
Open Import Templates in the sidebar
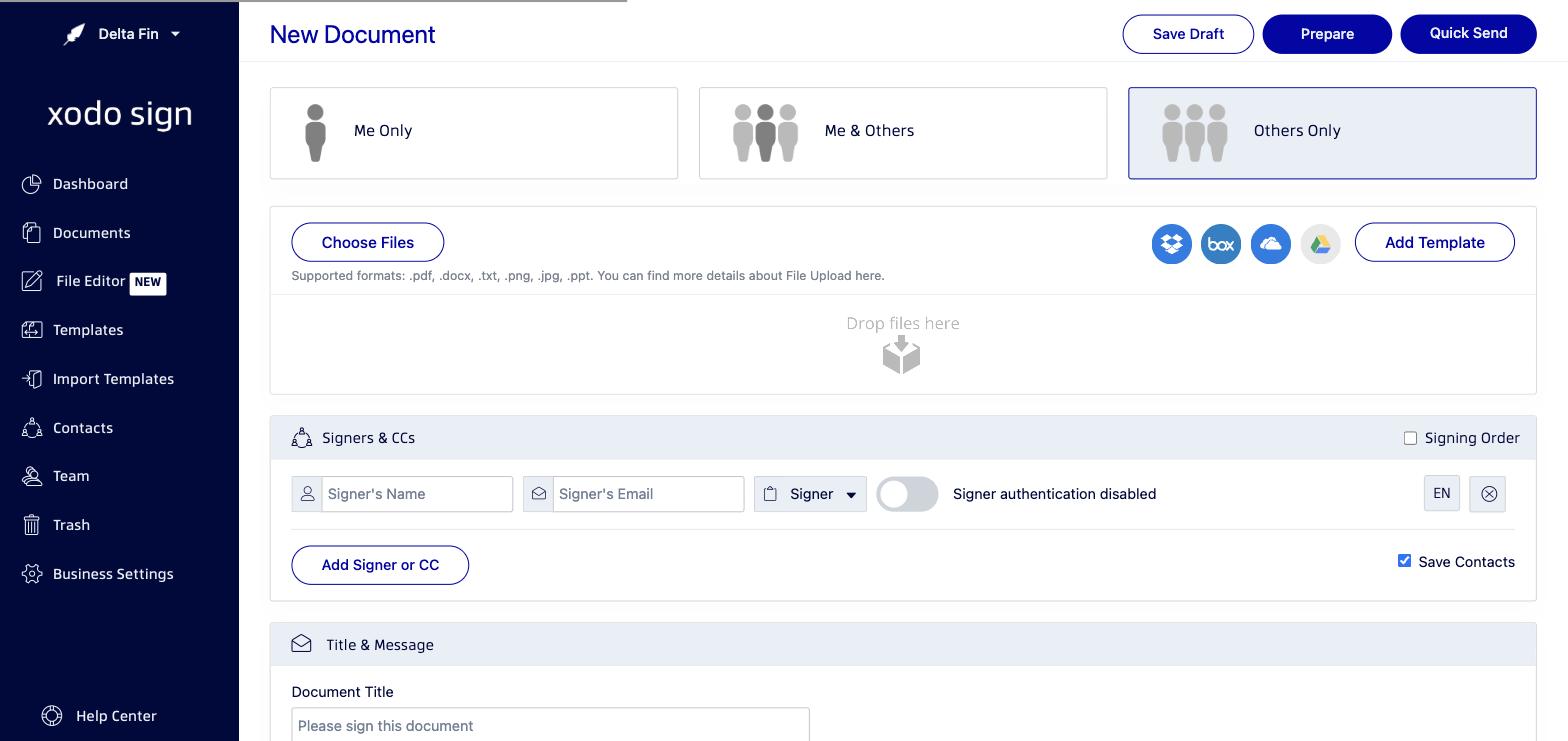(x=113, y=379)
